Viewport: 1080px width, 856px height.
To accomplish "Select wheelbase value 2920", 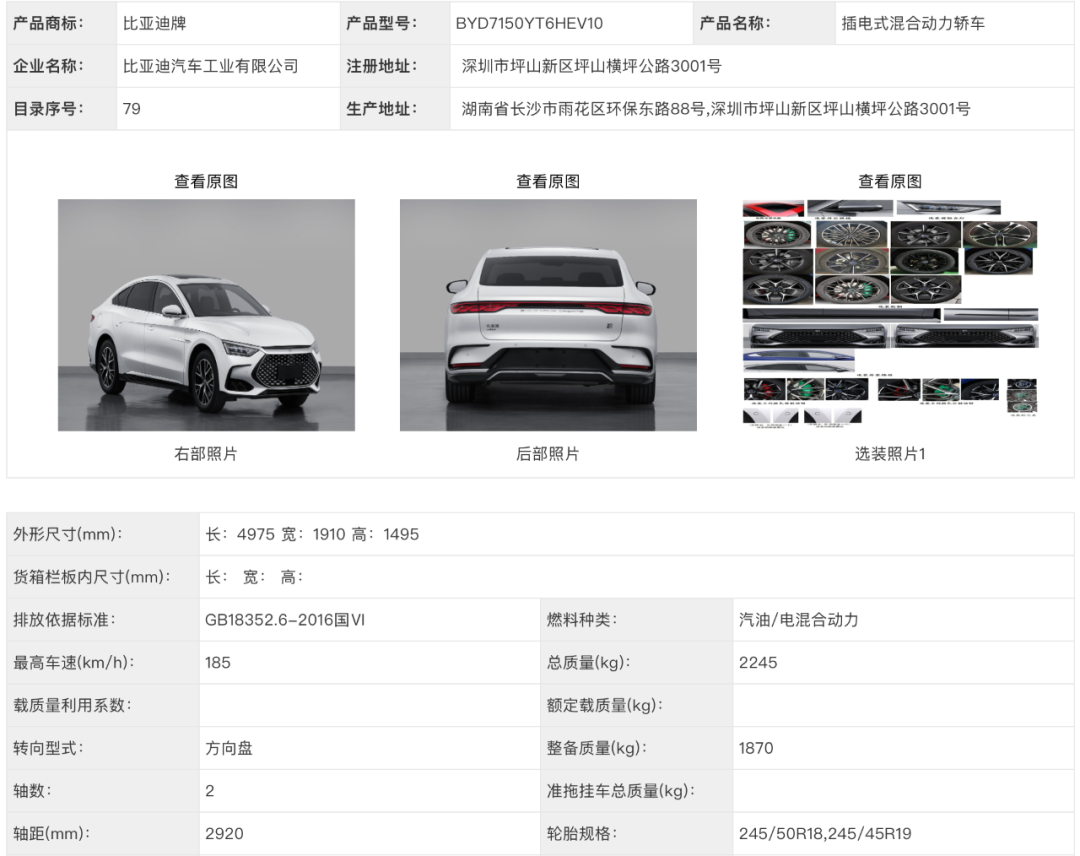I will click(x=224, y=833).
